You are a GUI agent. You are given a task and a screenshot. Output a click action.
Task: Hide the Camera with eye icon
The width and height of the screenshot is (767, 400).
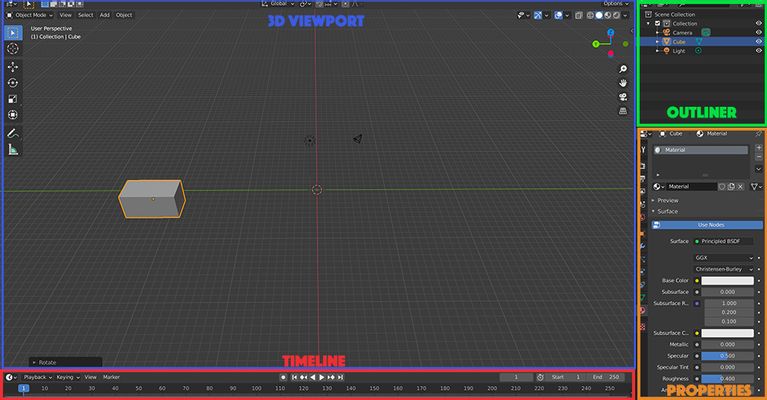759,32
